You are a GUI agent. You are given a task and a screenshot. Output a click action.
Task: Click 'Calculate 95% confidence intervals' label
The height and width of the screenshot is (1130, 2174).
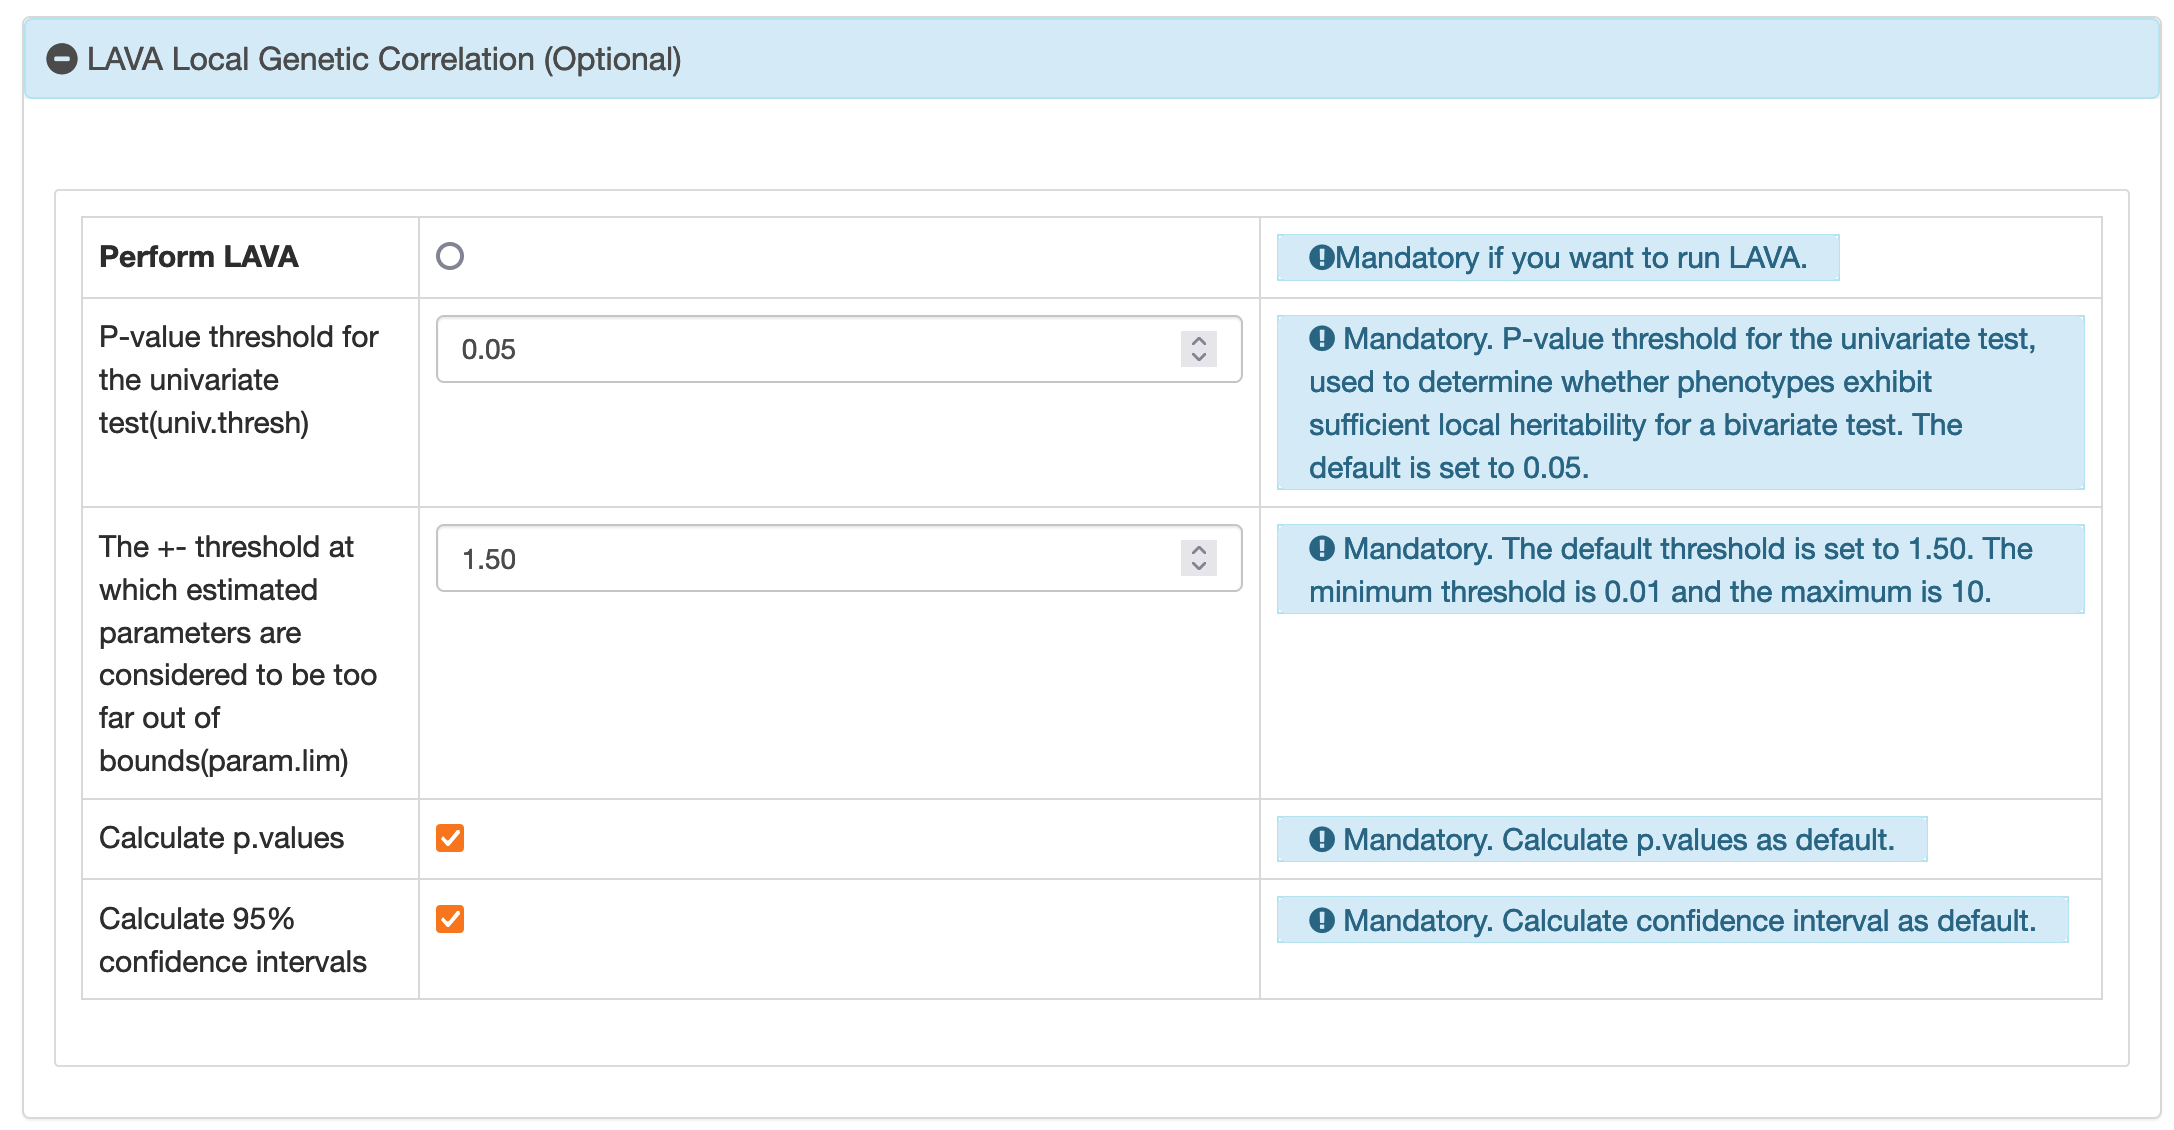[x=232, y=940]
